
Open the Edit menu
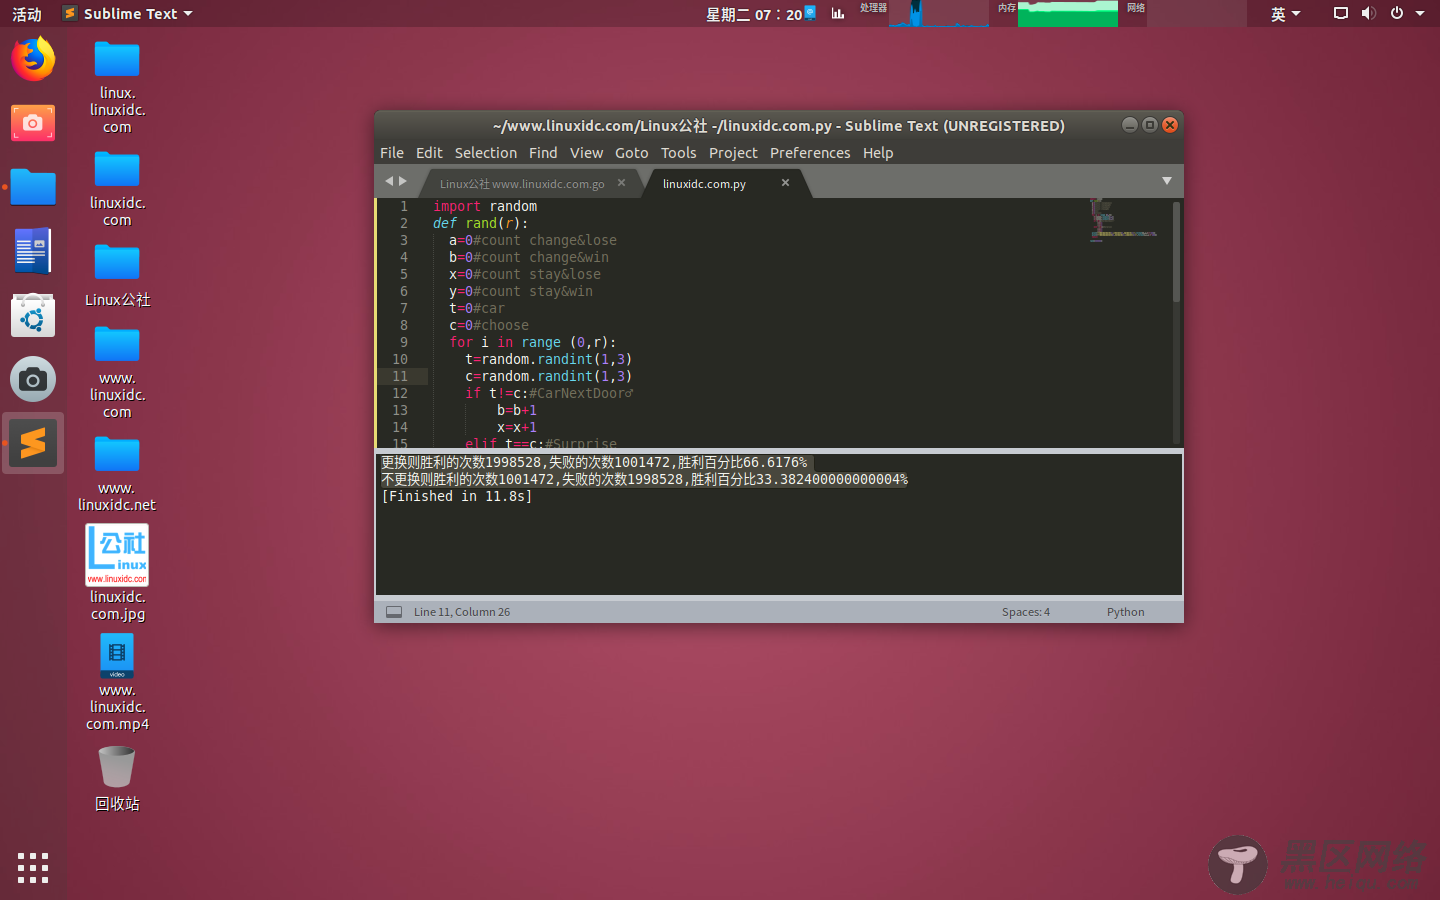click(429, 153)
